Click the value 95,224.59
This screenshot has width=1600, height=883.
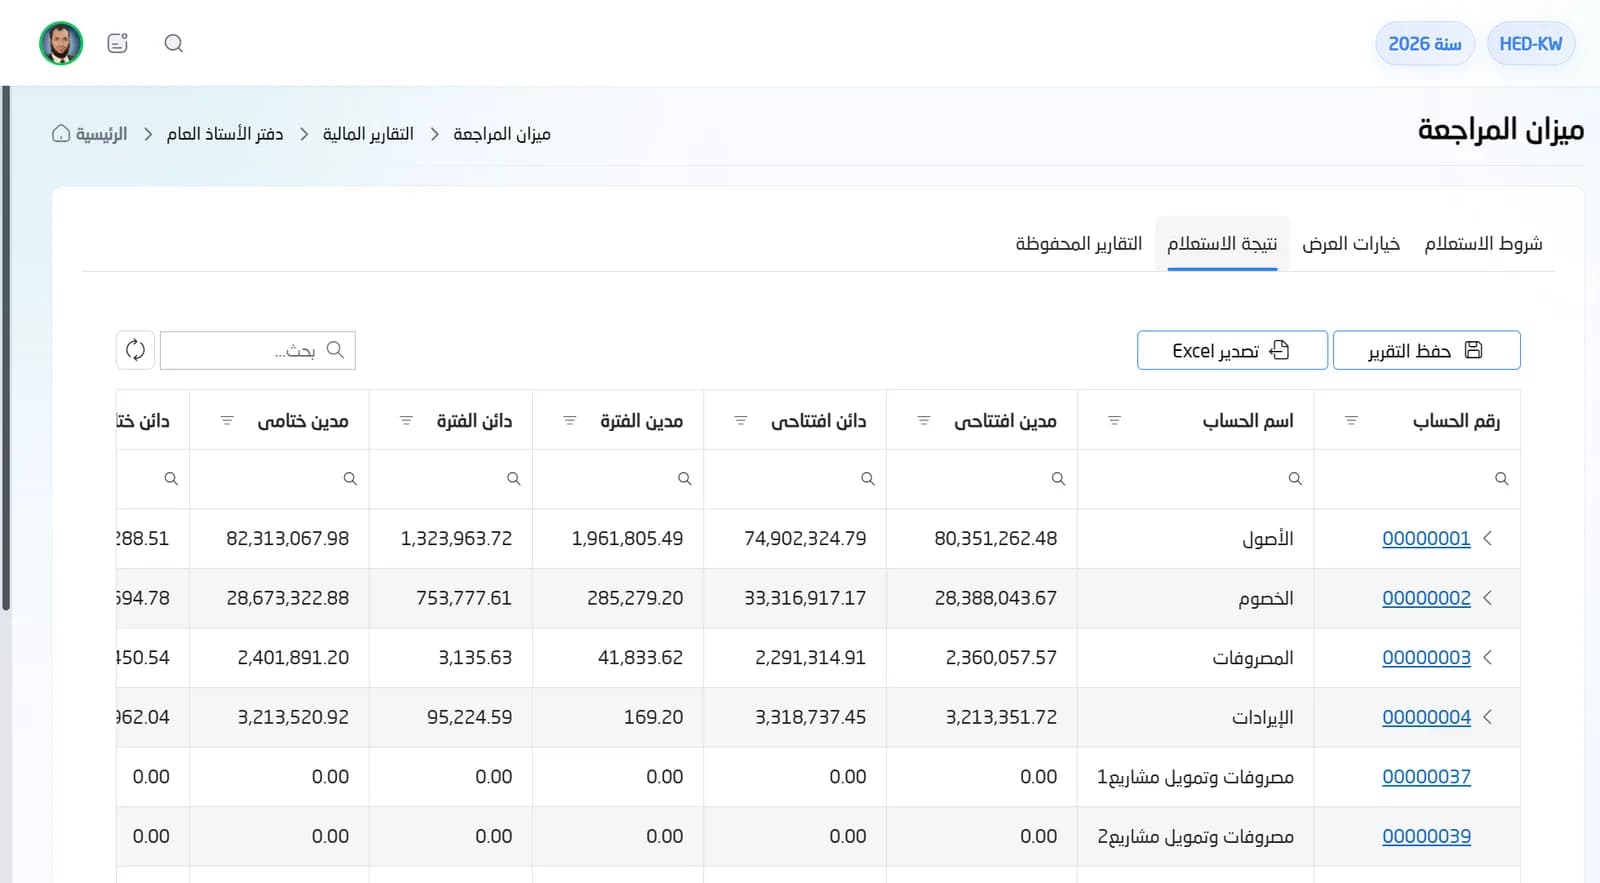coord(469,717)
